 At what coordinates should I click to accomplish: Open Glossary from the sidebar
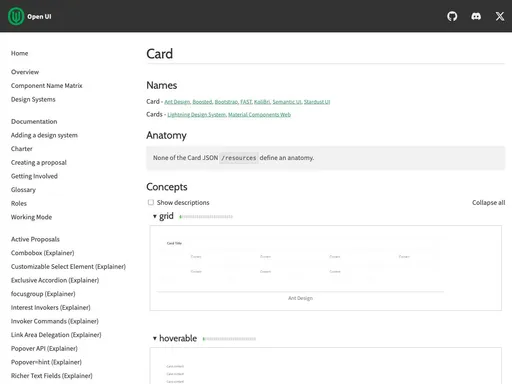[x=23, y=190]
